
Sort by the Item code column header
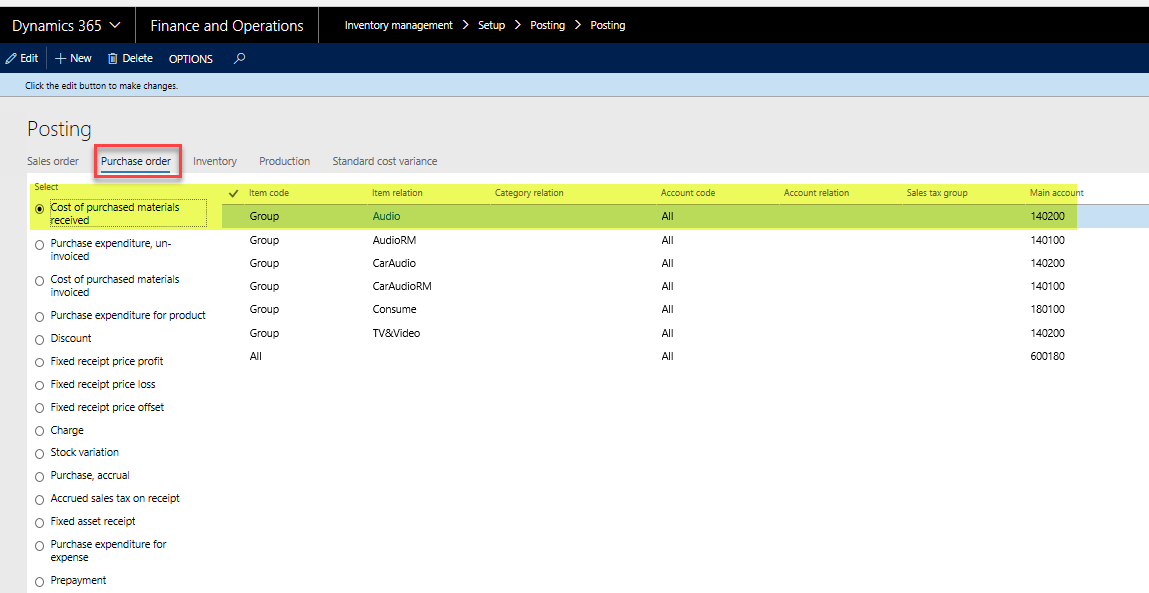(x=269, y=193)
